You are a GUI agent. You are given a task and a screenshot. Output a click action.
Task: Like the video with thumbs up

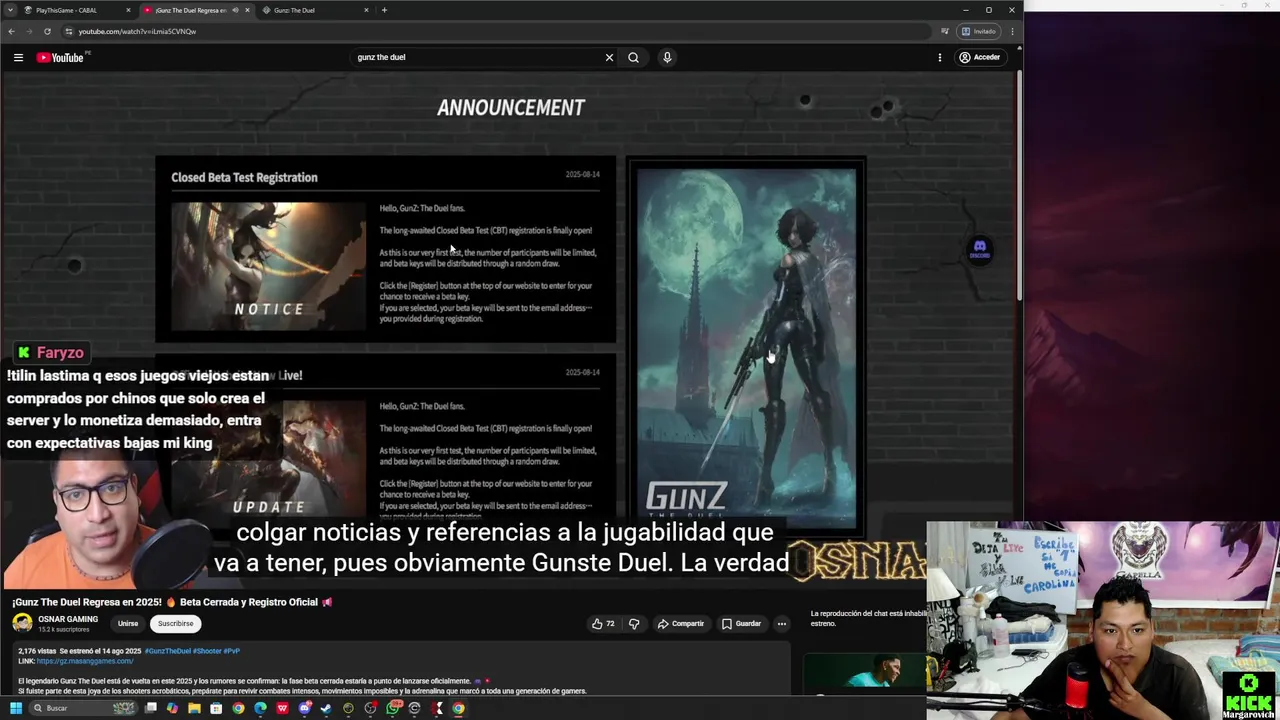click(603, 623)
